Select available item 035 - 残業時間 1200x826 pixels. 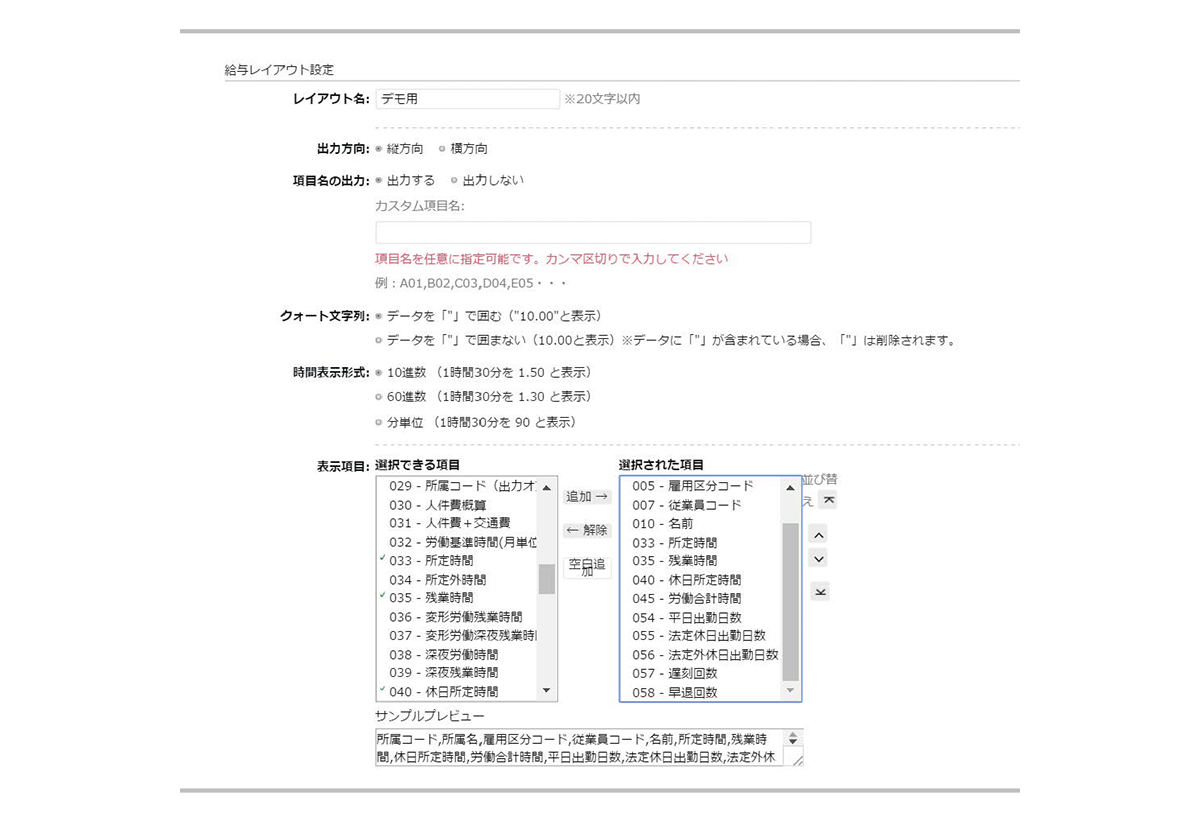pos(458,598)
